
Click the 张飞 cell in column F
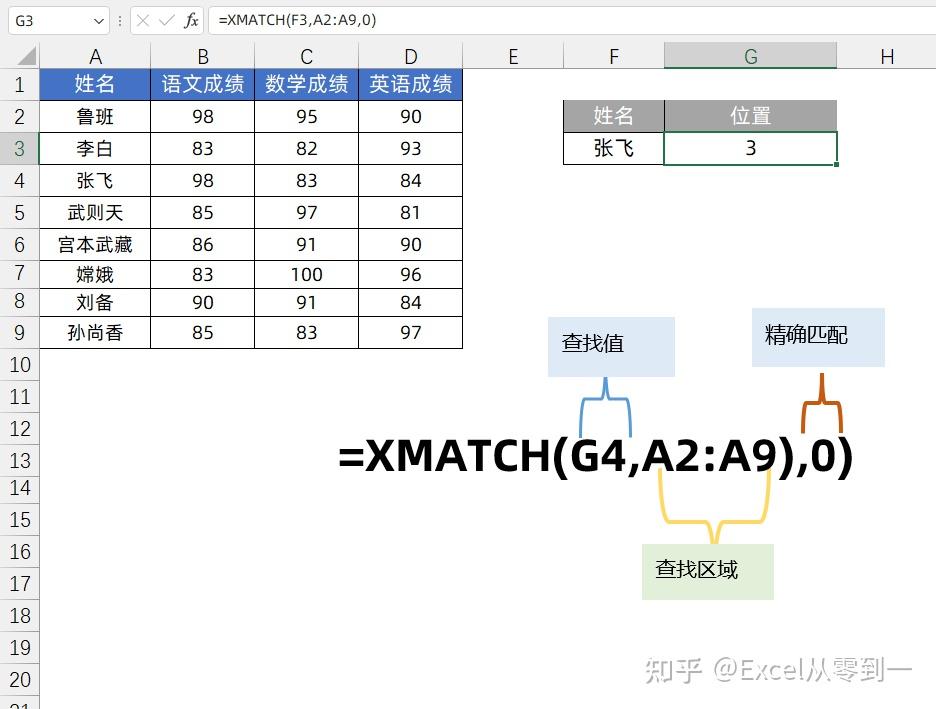[613, 148]
